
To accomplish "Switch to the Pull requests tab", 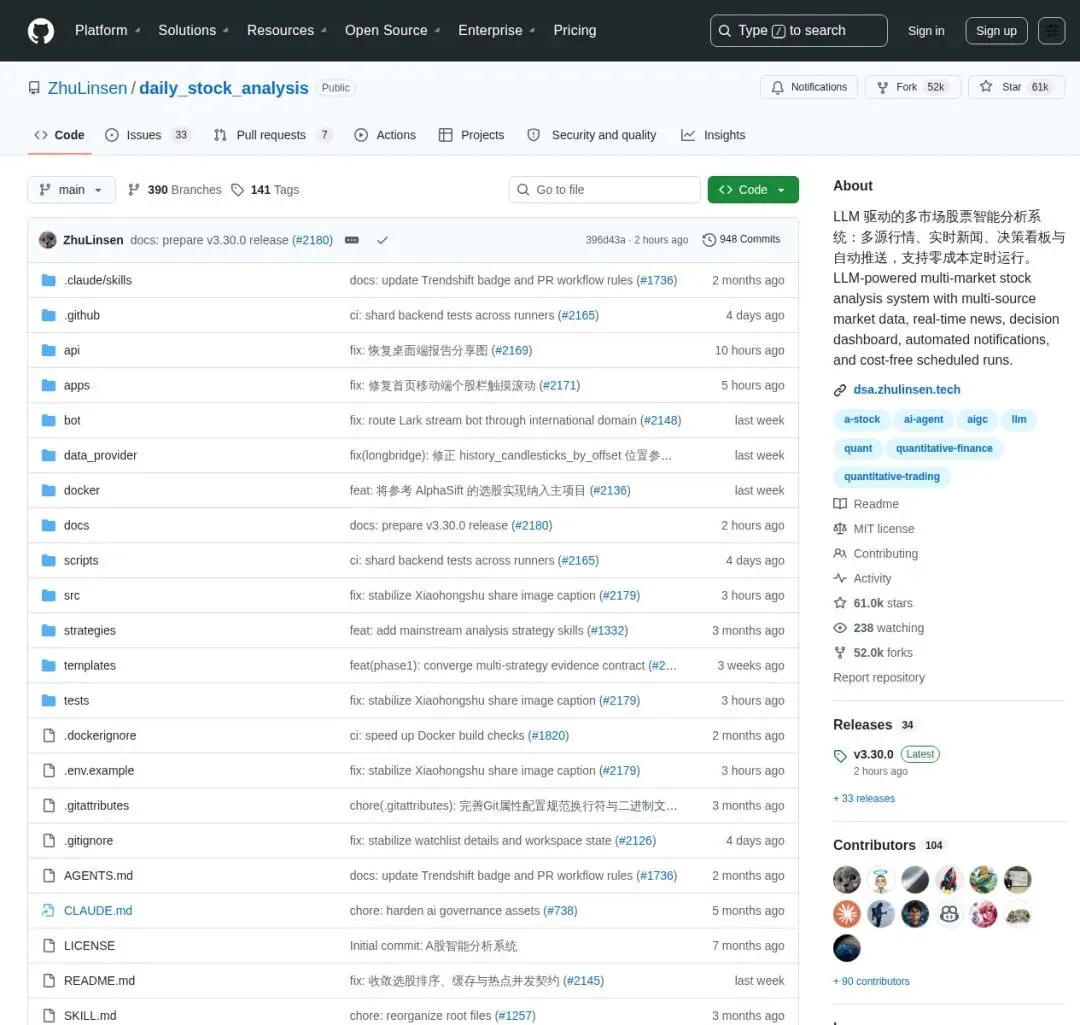I will tap(272, 135).
